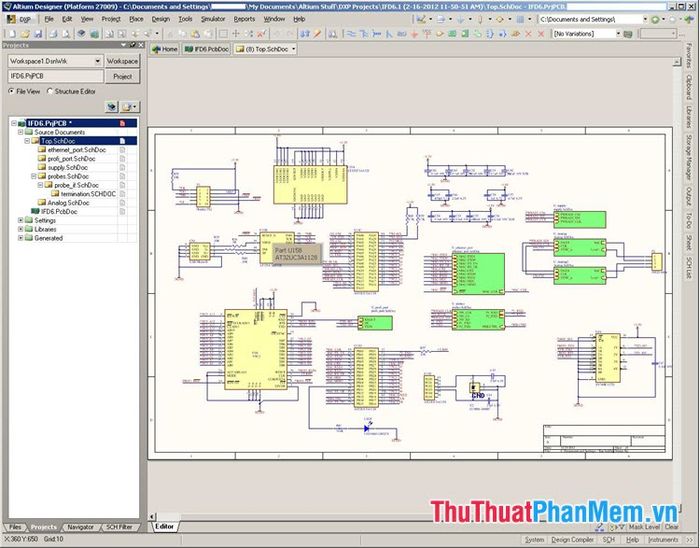The image size is (700, 548).
Task: Collapse the probes.SchDoc tree node
Action: [x=33, y=177]
